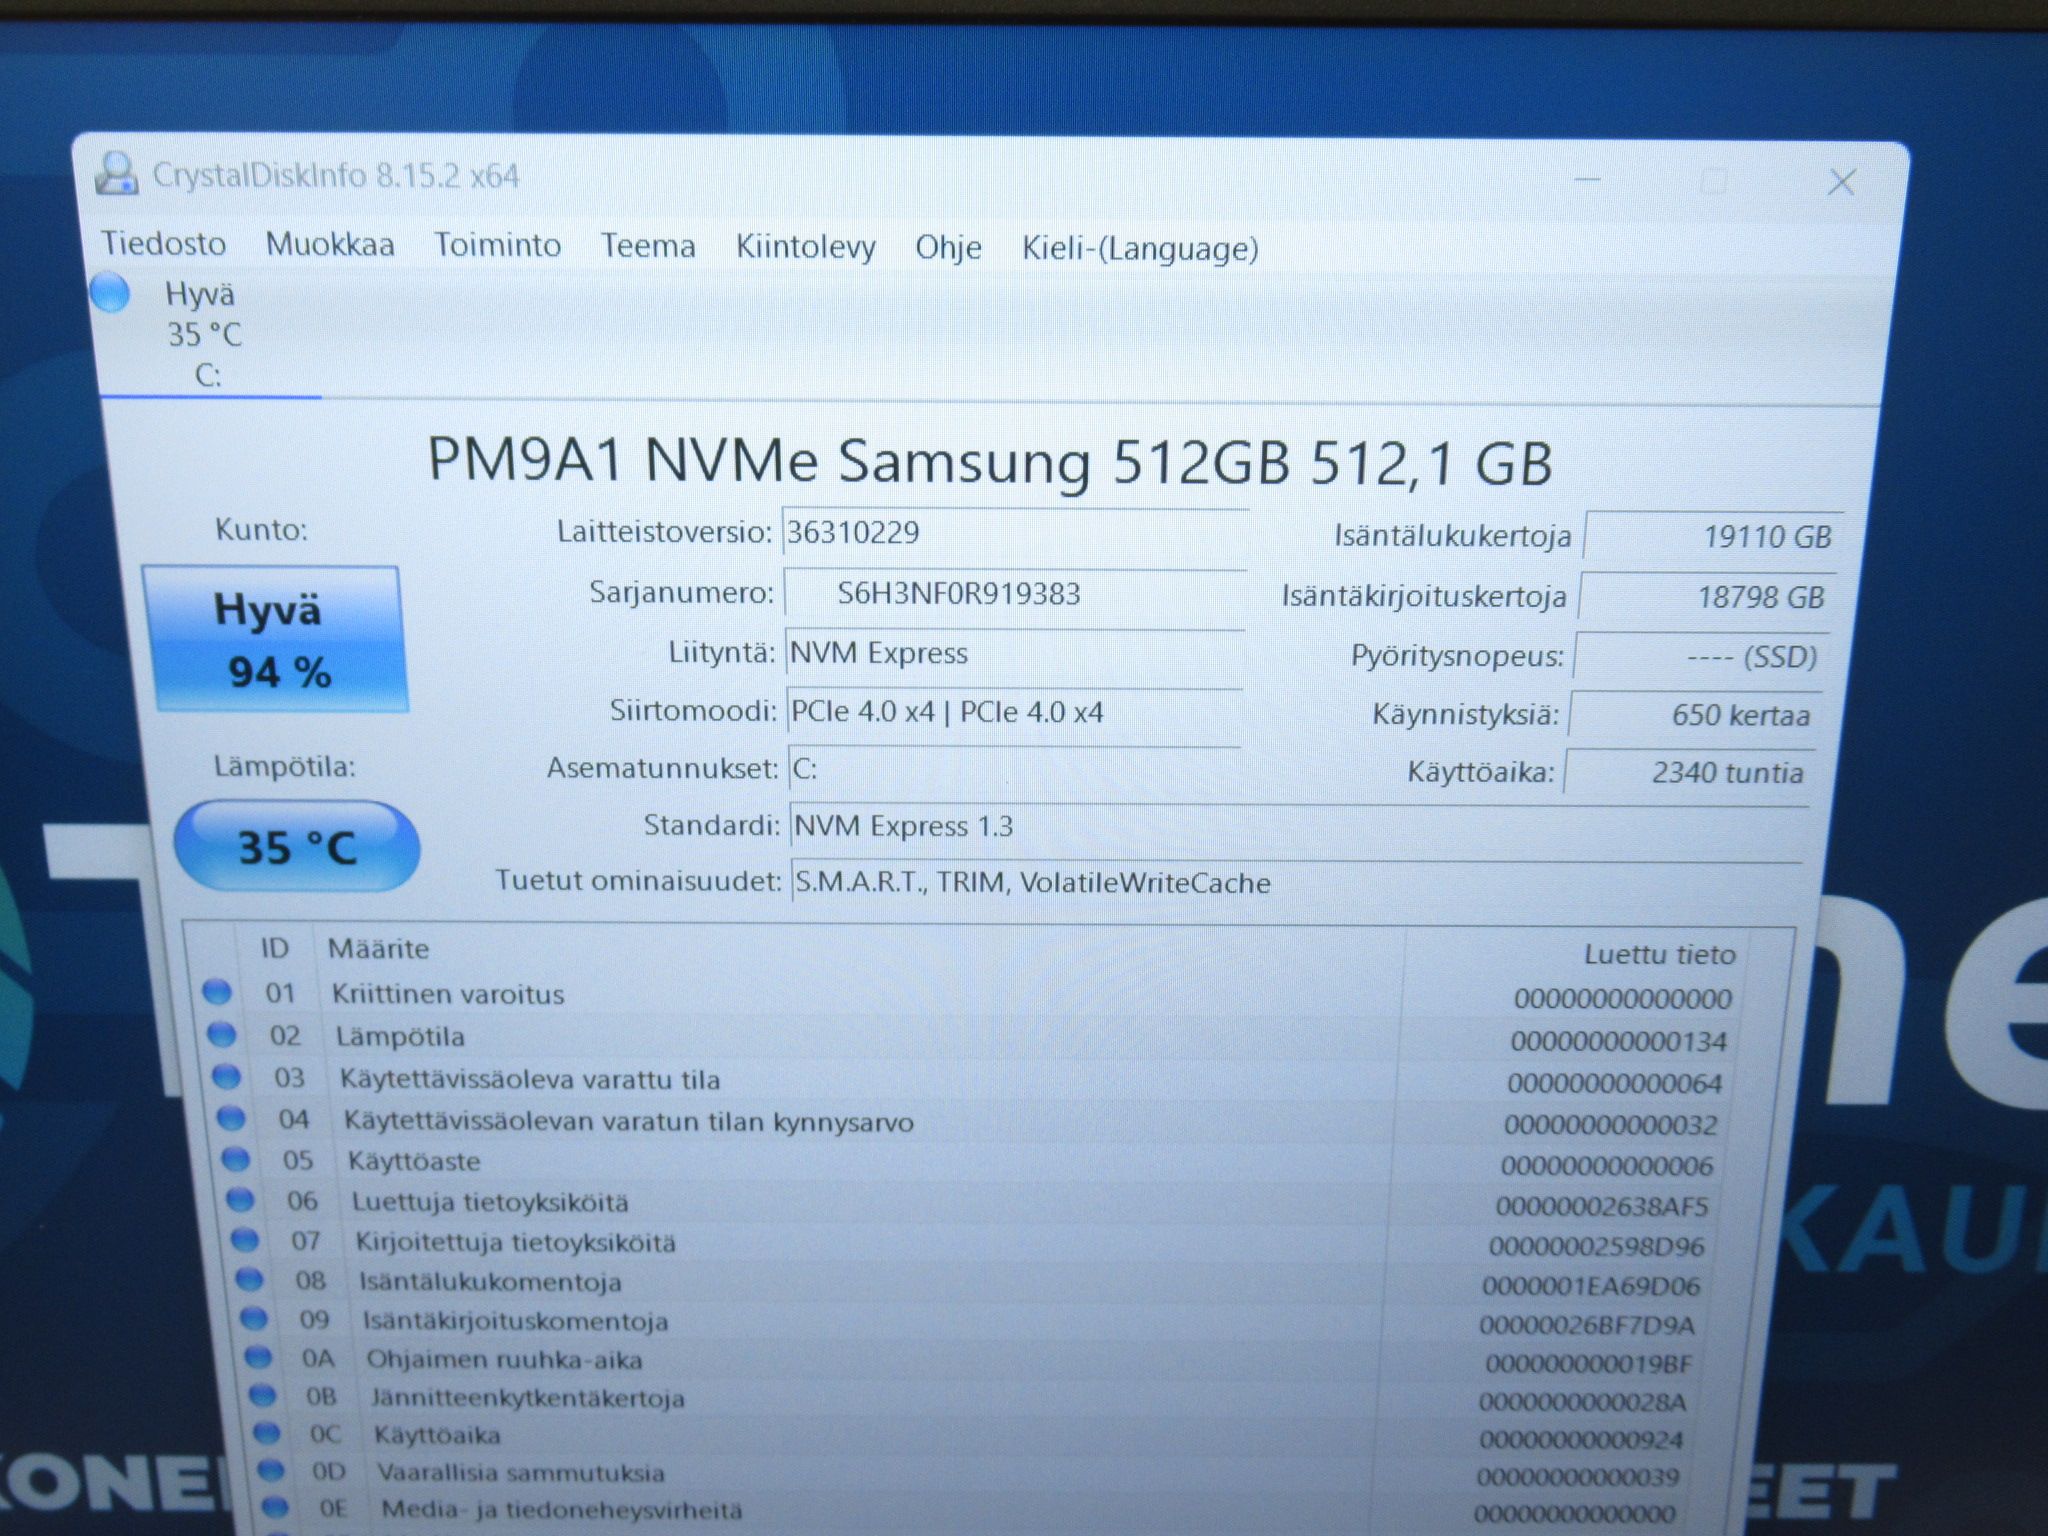Click status dot for Kirjoitettuja tietoyksiköitä
This screenshot has width=2048, height=1536.
pos(245,1240)
